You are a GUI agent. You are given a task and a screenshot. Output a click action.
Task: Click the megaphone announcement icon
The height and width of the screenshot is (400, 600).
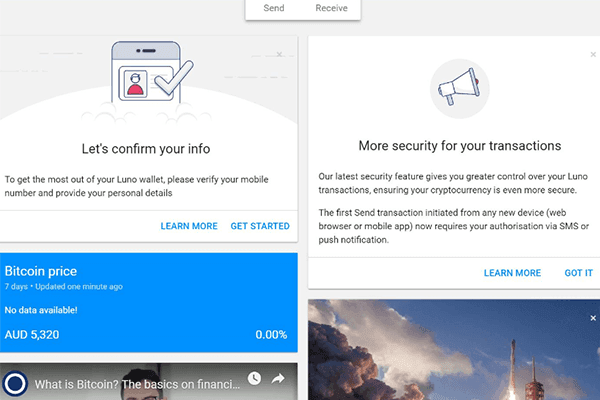459,88
